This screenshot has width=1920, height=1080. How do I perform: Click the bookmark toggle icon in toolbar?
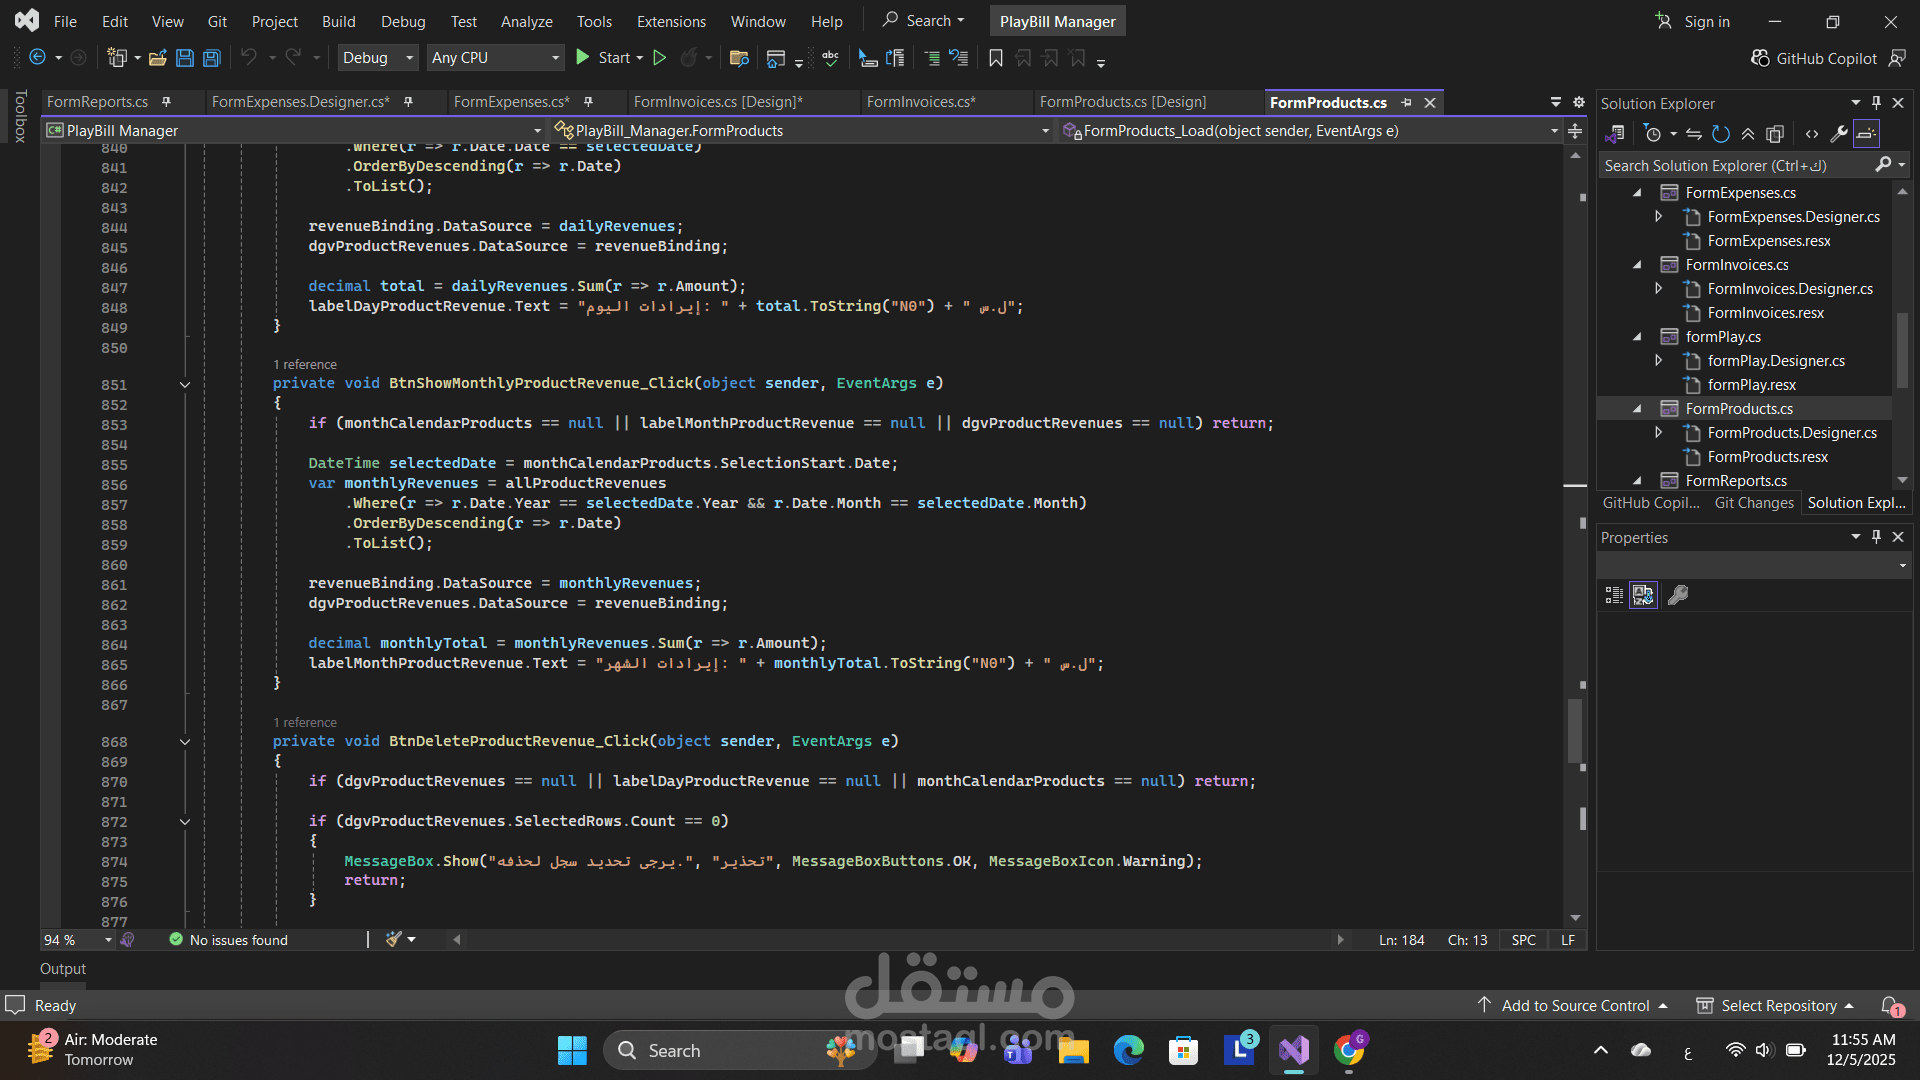point(995,58)
